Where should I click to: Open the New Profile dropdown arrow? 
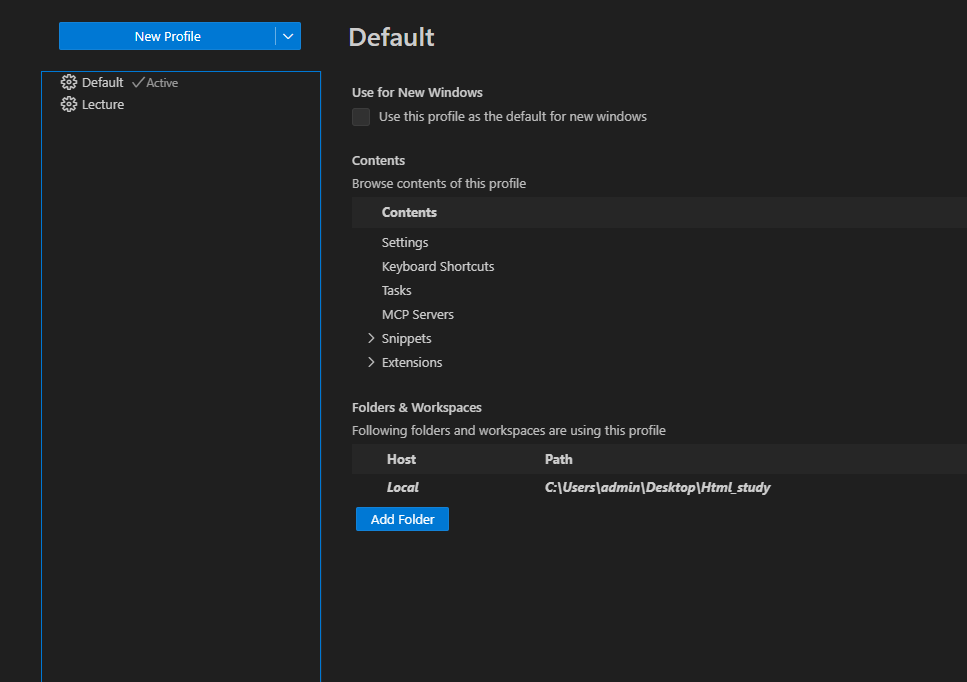point(288,37)
